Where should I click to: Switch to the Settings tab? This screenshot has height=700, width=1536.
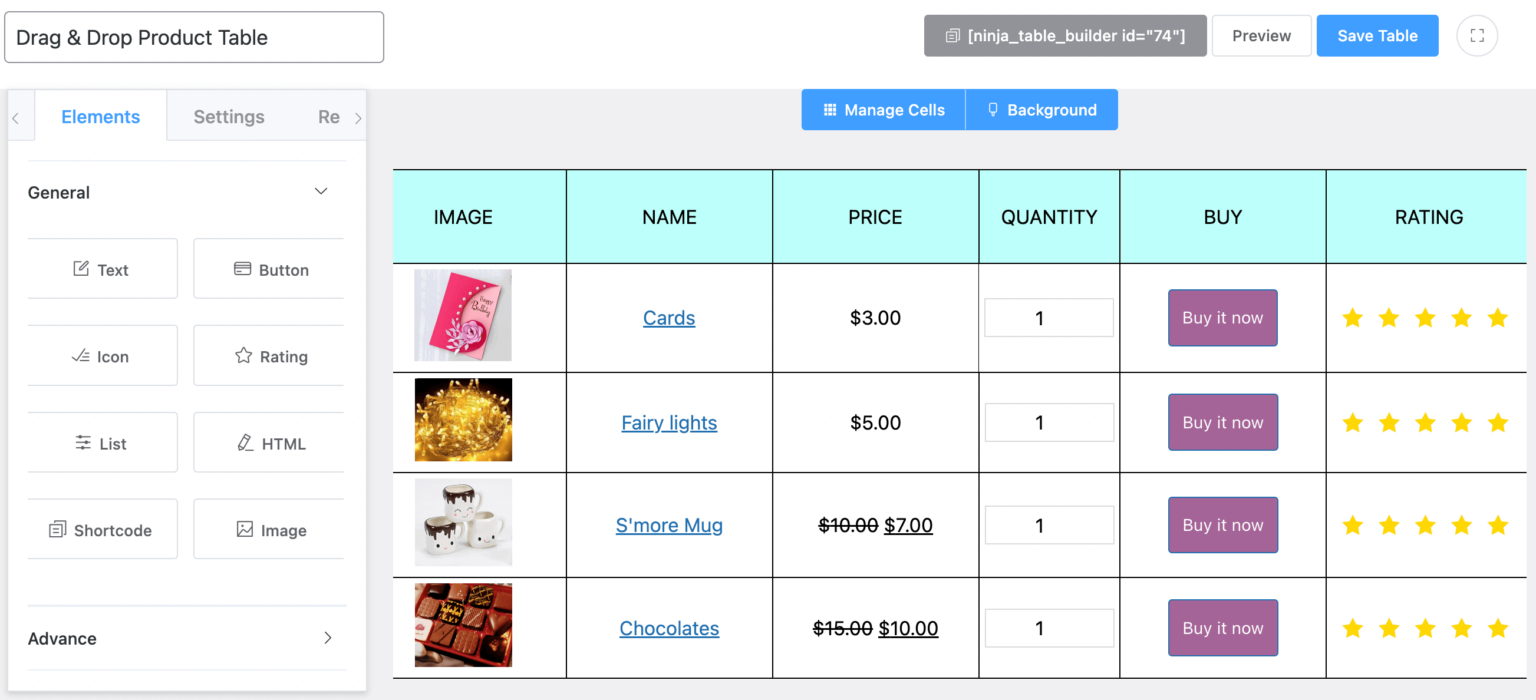click(228, 116)
